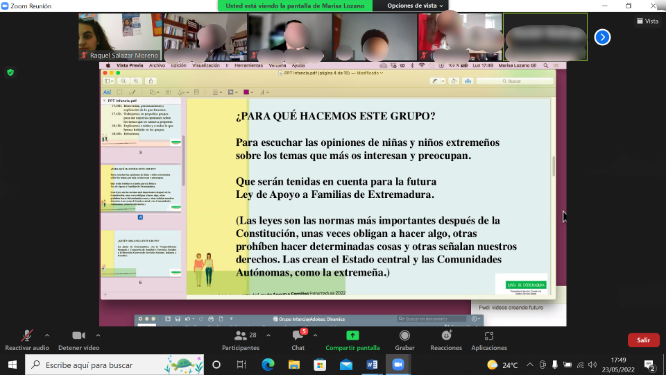Open shapes dropdown in markup bar
Viewport: 666px width, 375px height.
point(154,92)
